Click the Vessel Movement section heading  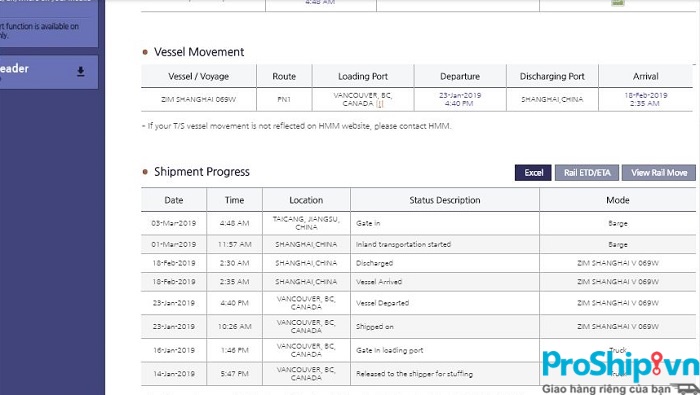click(199, 52)
